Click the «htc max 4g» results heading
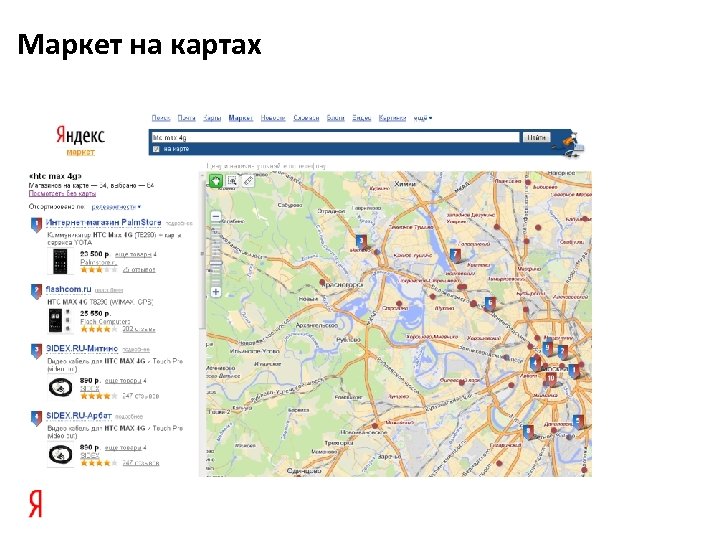Viewport: 720px width, 540px height. click(55, 176)
